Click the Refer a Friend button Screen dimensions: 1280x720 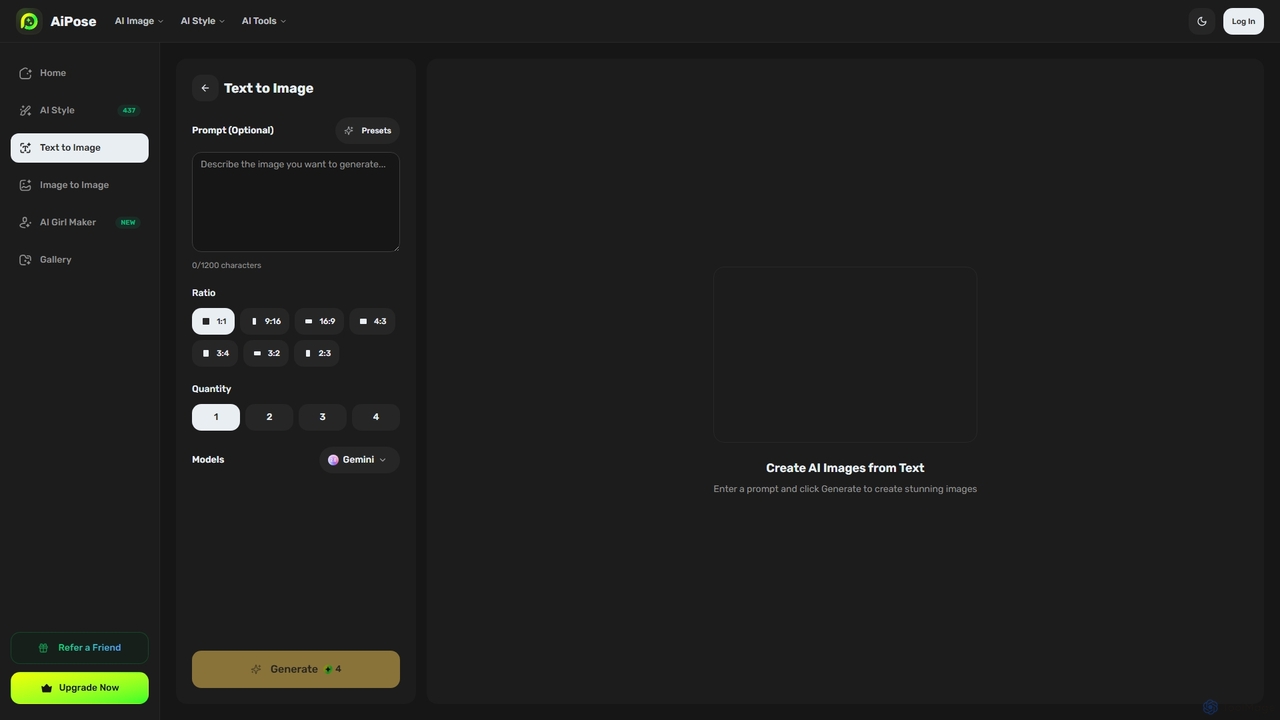click(x=80, y=648)
